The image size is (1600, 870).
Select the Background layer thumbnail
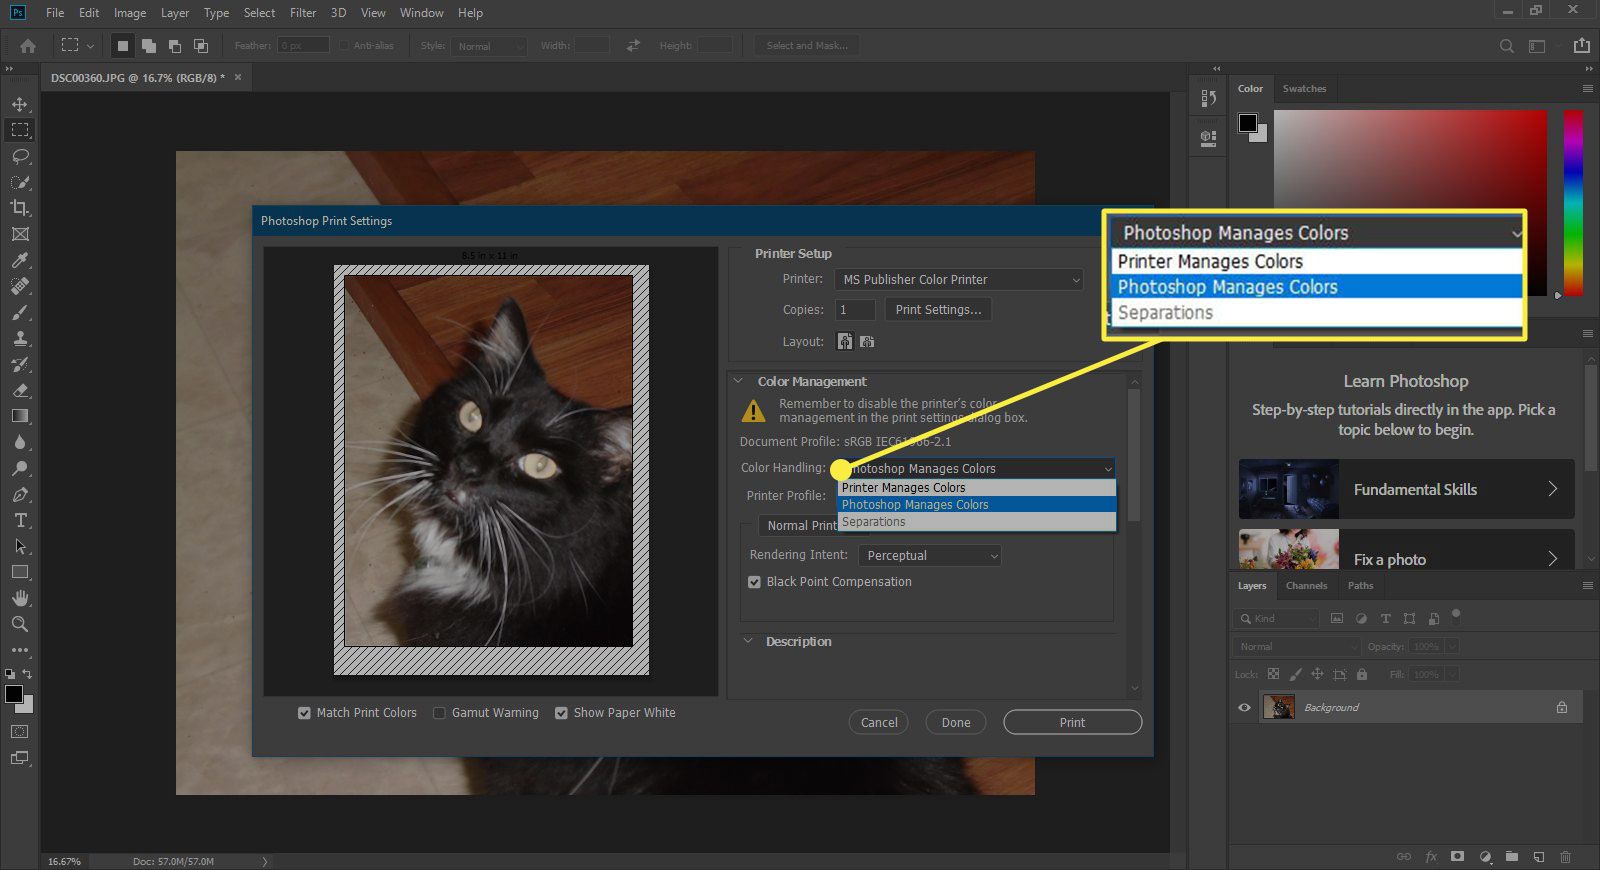pos(1279,707)
